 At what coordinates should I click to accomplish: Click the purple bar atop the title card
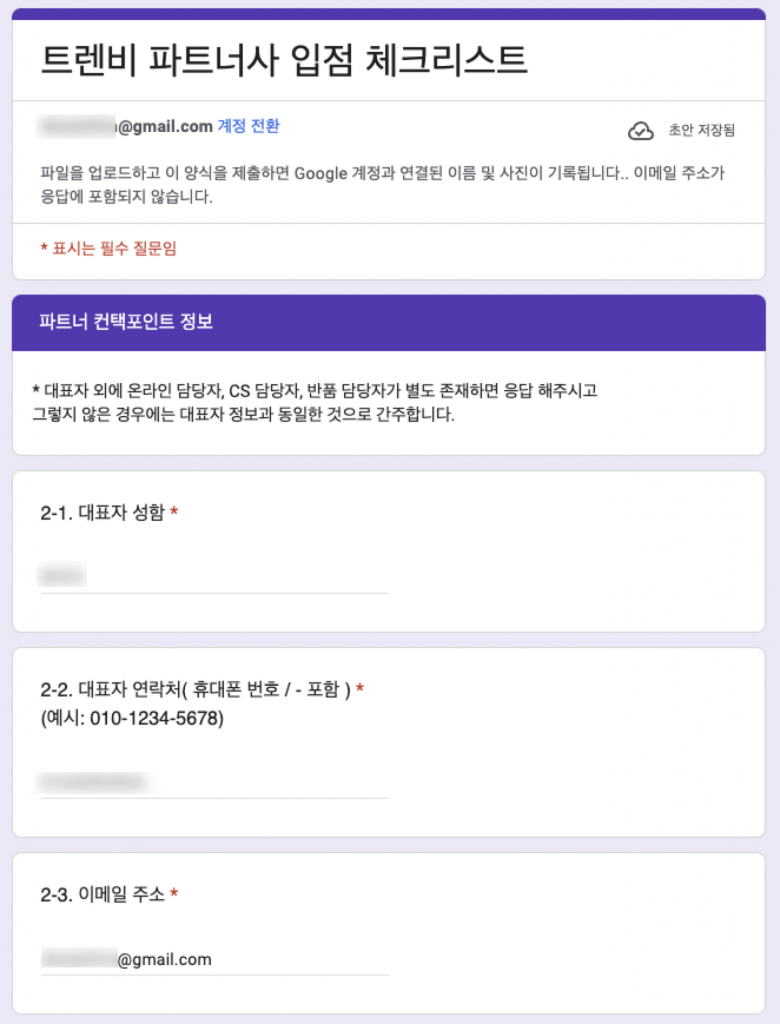389,14
